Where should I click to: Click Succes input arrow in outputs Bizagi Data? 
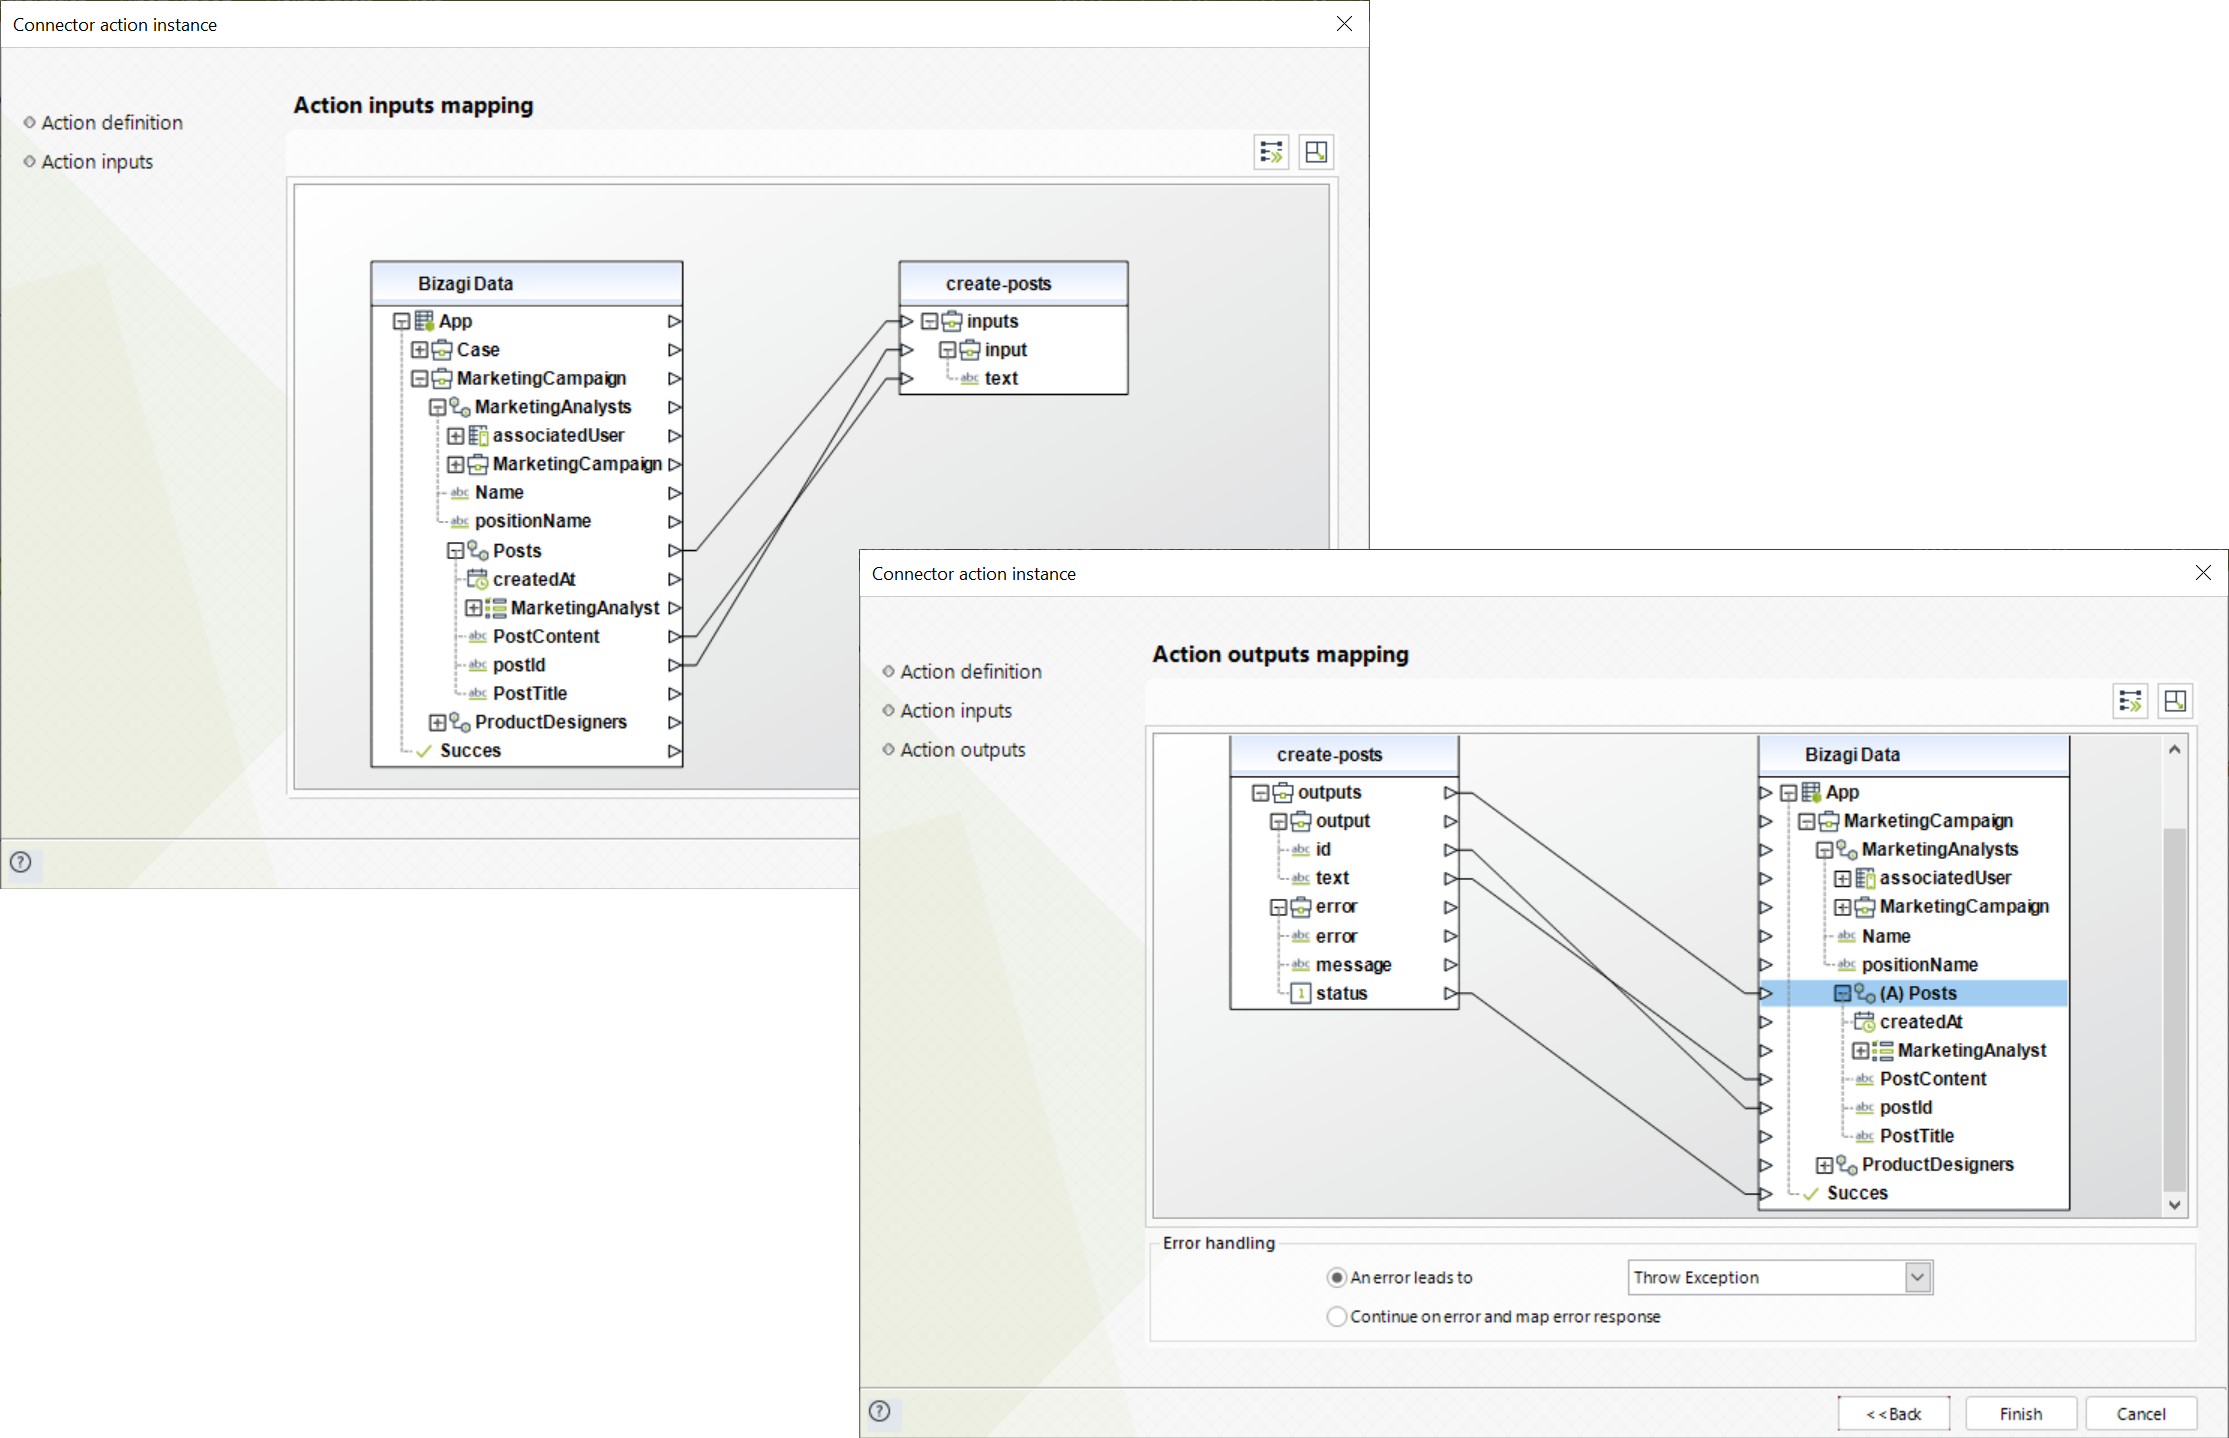pyautogui.click(x=1766, y=1193)
